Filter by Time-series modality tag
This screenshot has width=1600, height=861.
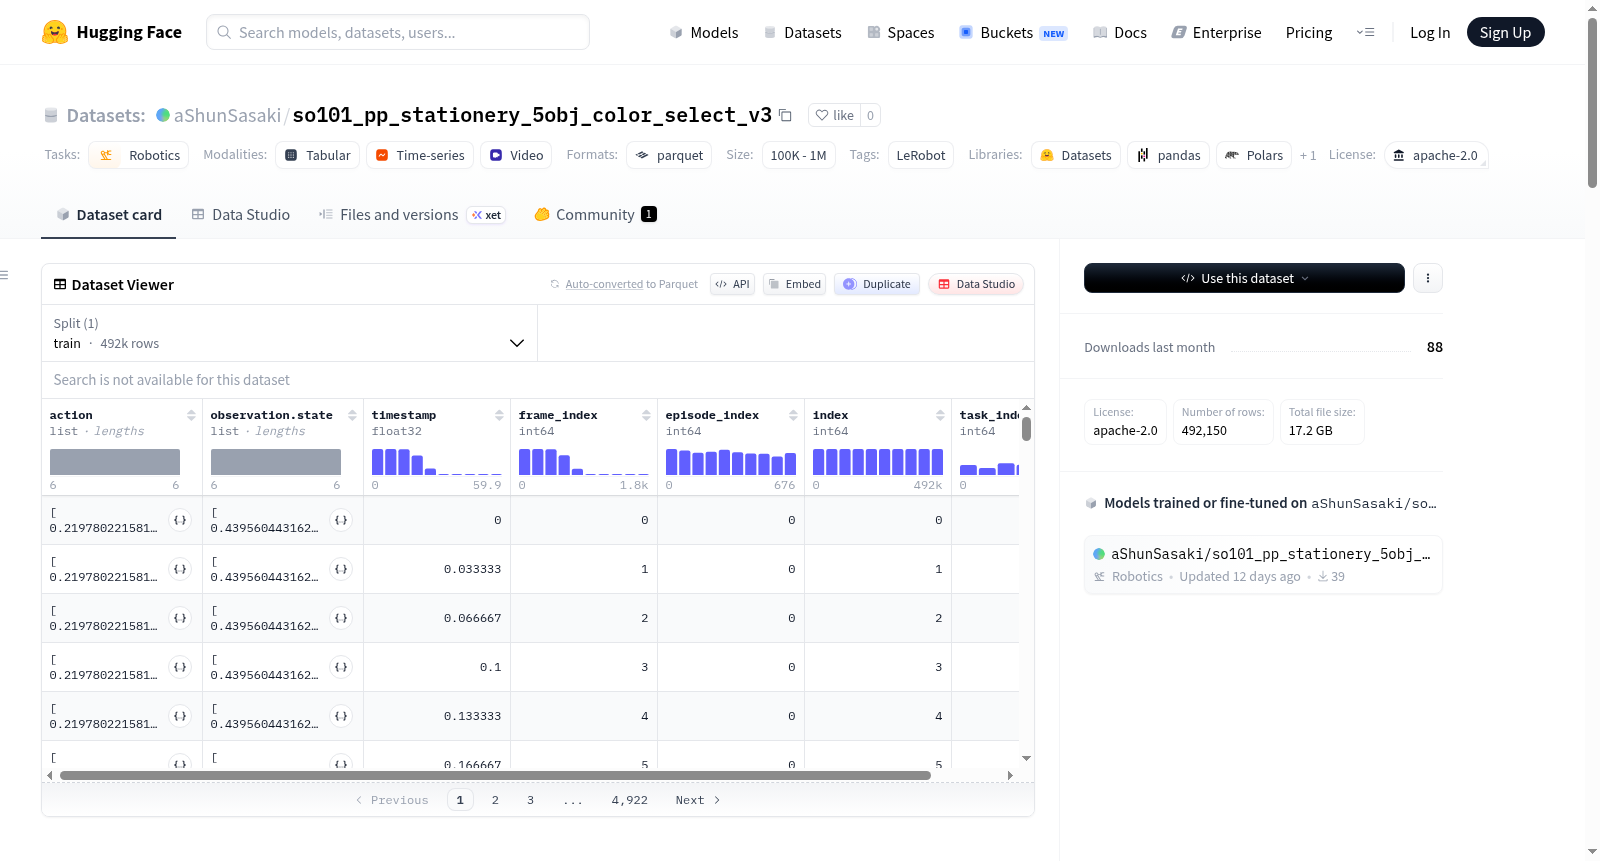coord(420,155)
